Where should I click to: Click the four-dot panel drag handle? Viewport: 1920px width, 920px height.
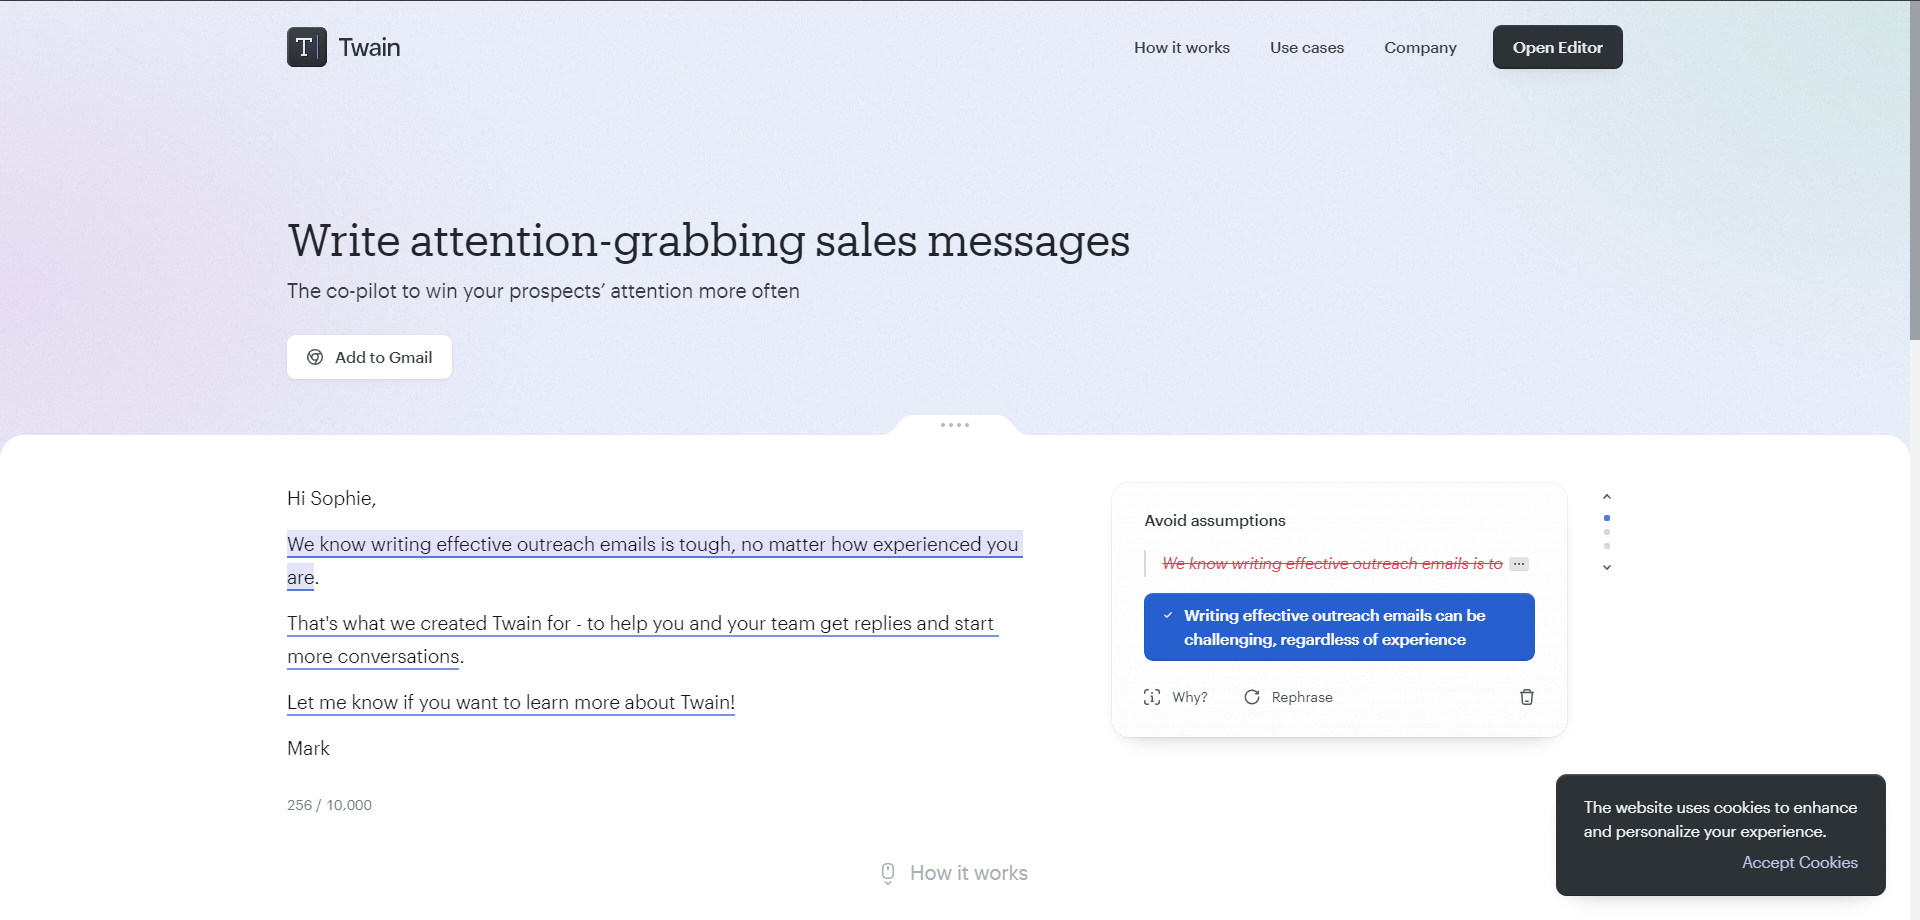tap(955, 425)
